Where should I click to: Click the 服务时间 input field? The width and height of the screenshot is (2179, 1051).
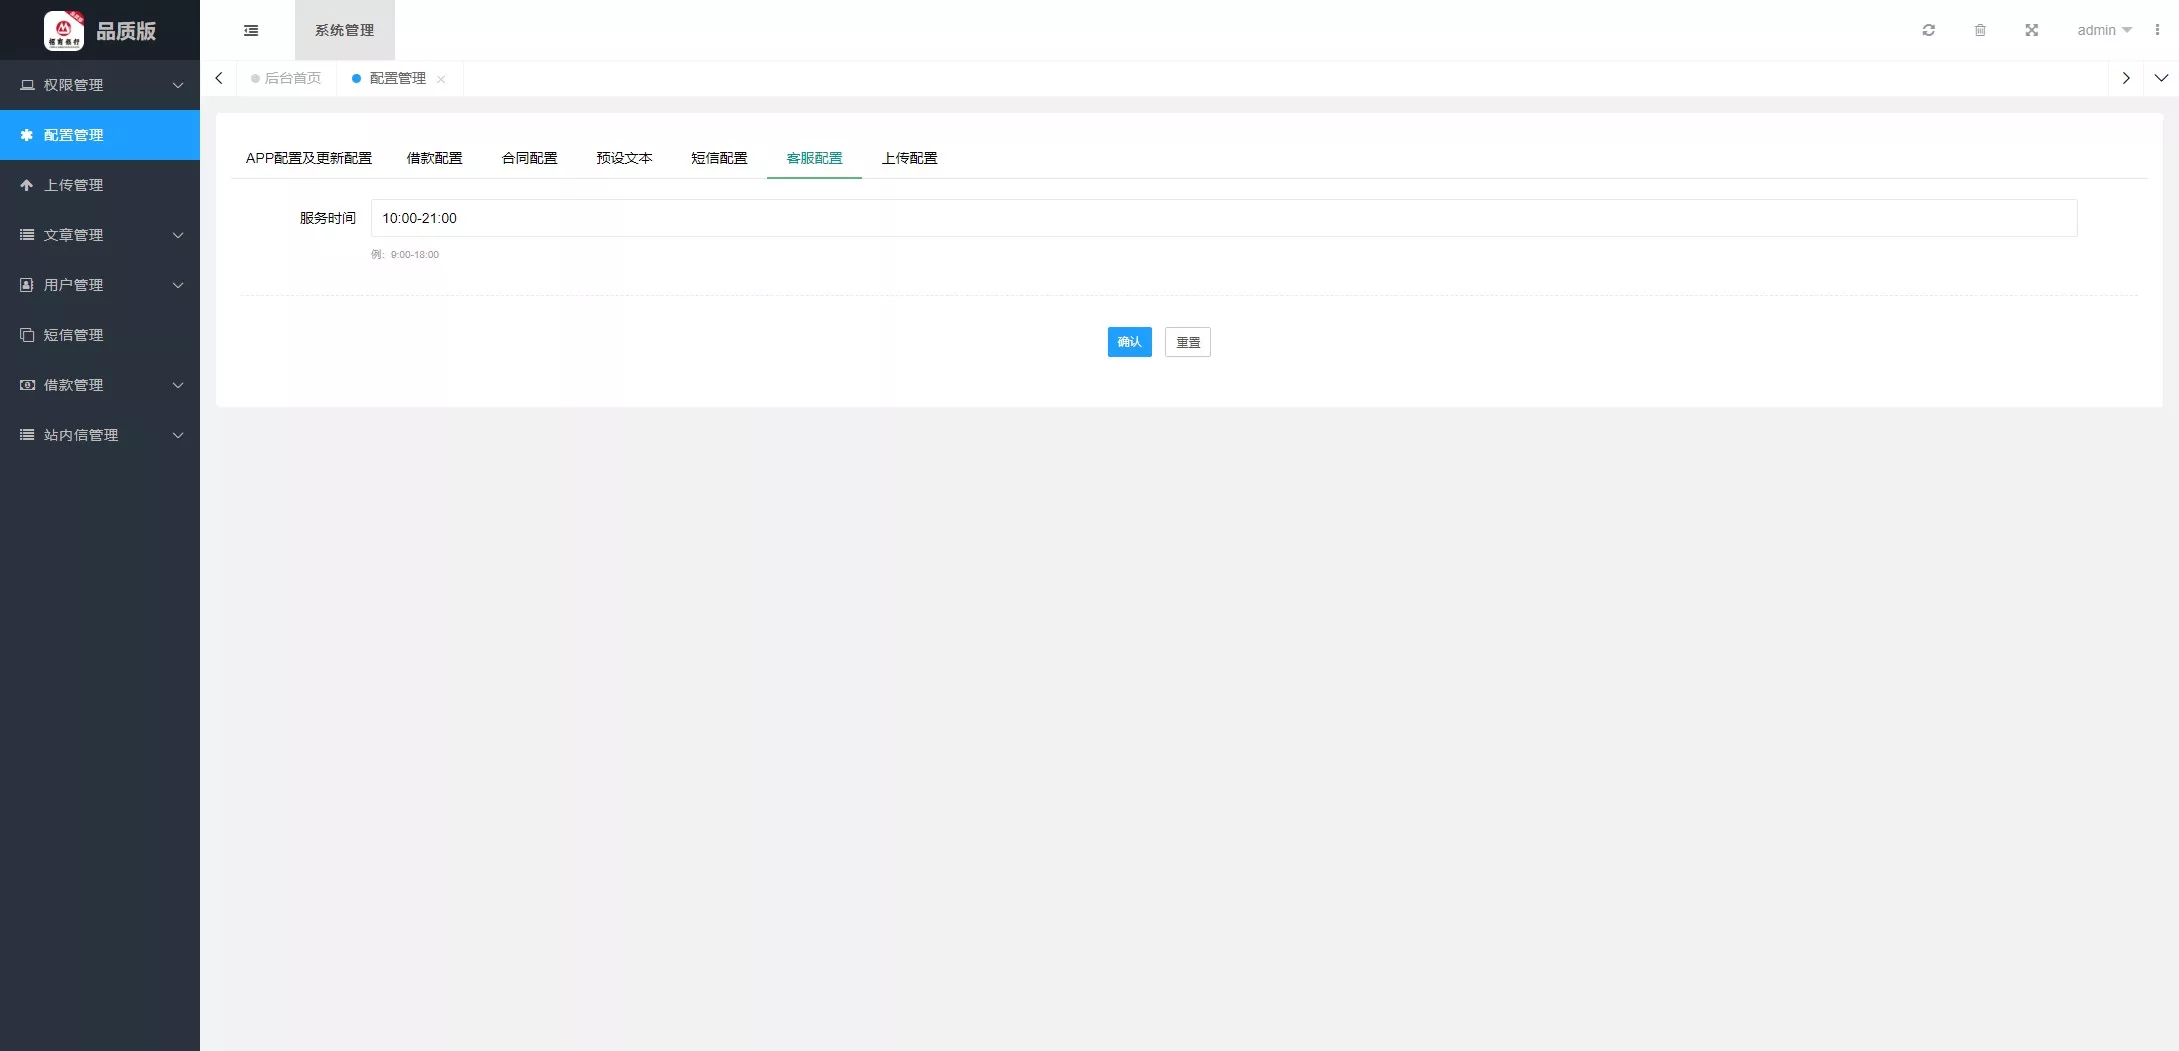(x=1223, y=218)
